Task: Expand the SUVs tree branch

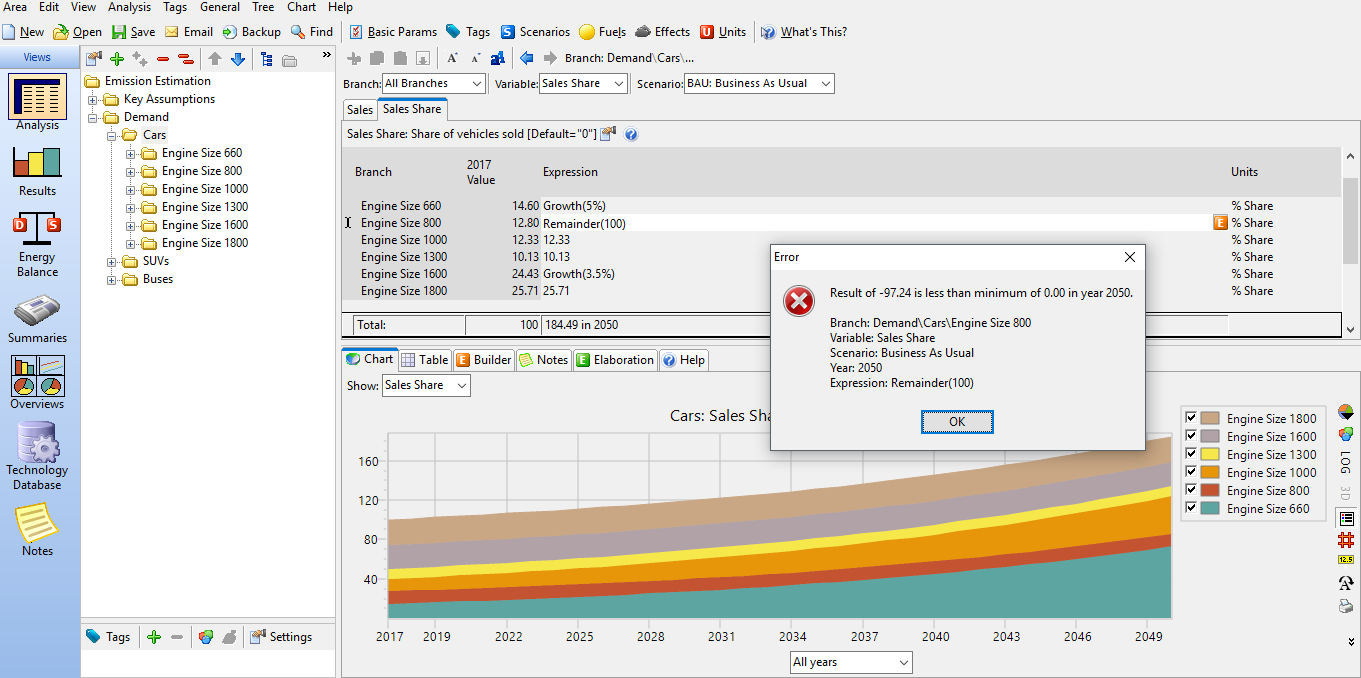Action: tap(112, 262)
